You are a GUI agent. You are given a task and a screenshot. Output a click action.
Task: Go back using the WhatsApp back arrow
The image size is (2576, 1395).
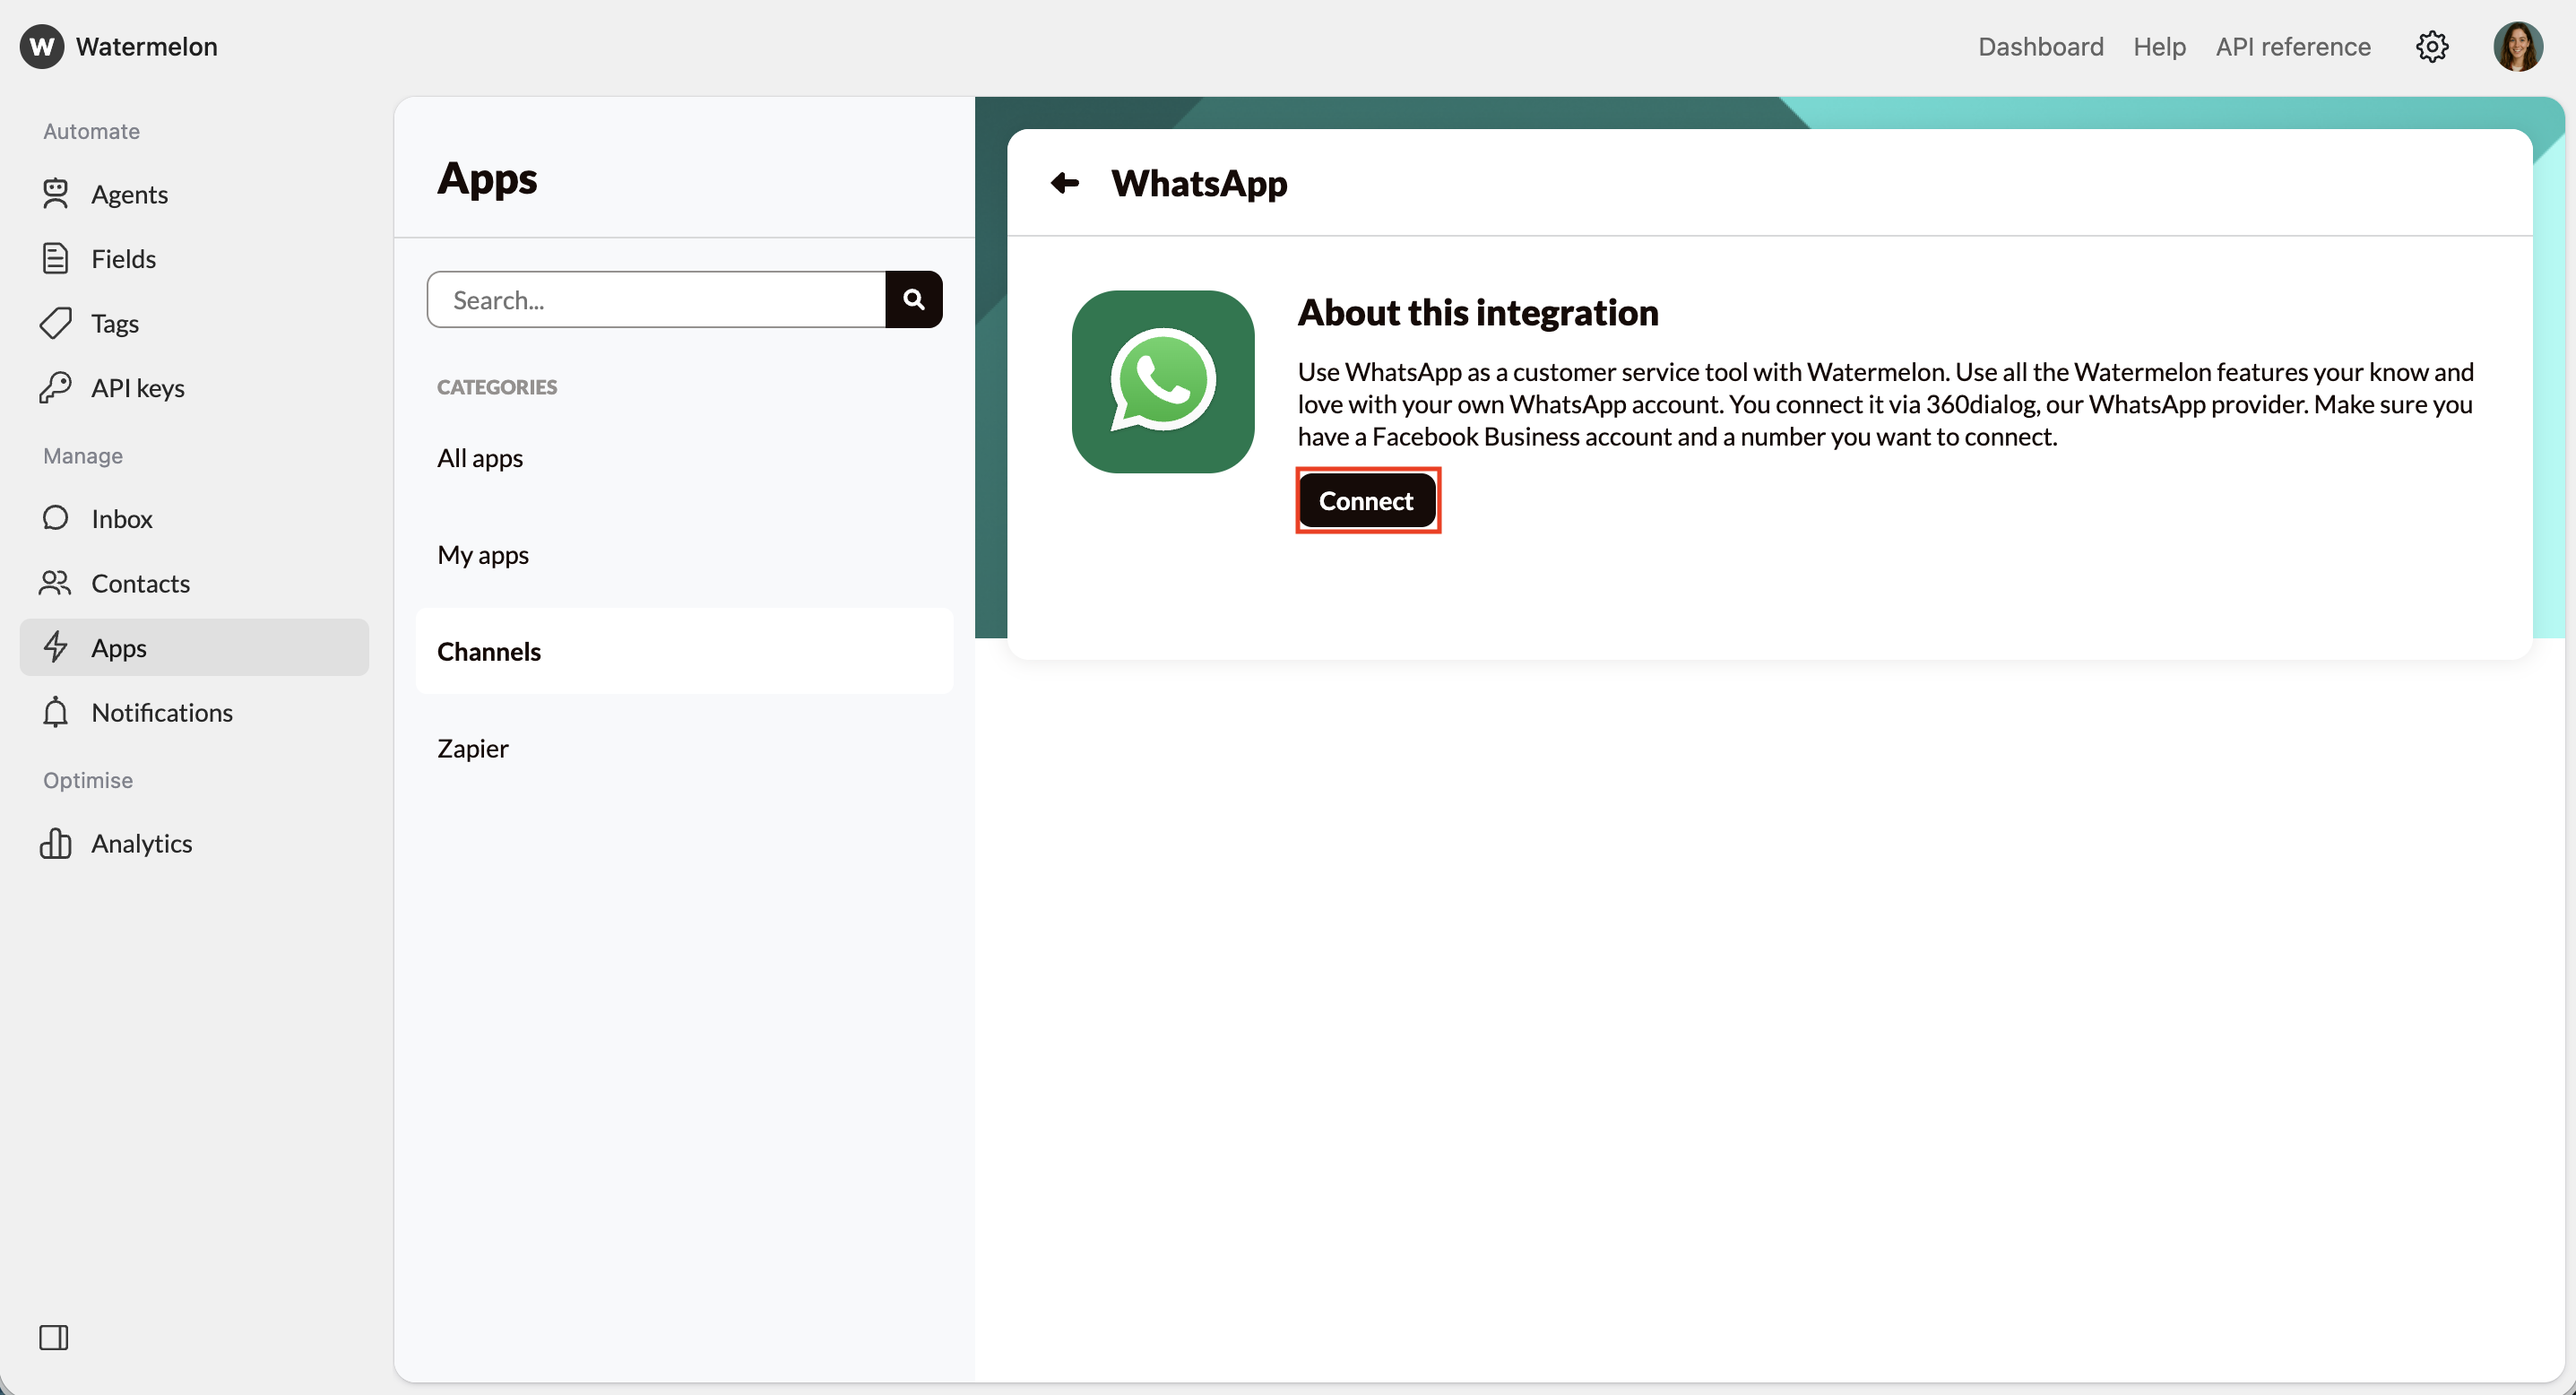(1064, 183)
